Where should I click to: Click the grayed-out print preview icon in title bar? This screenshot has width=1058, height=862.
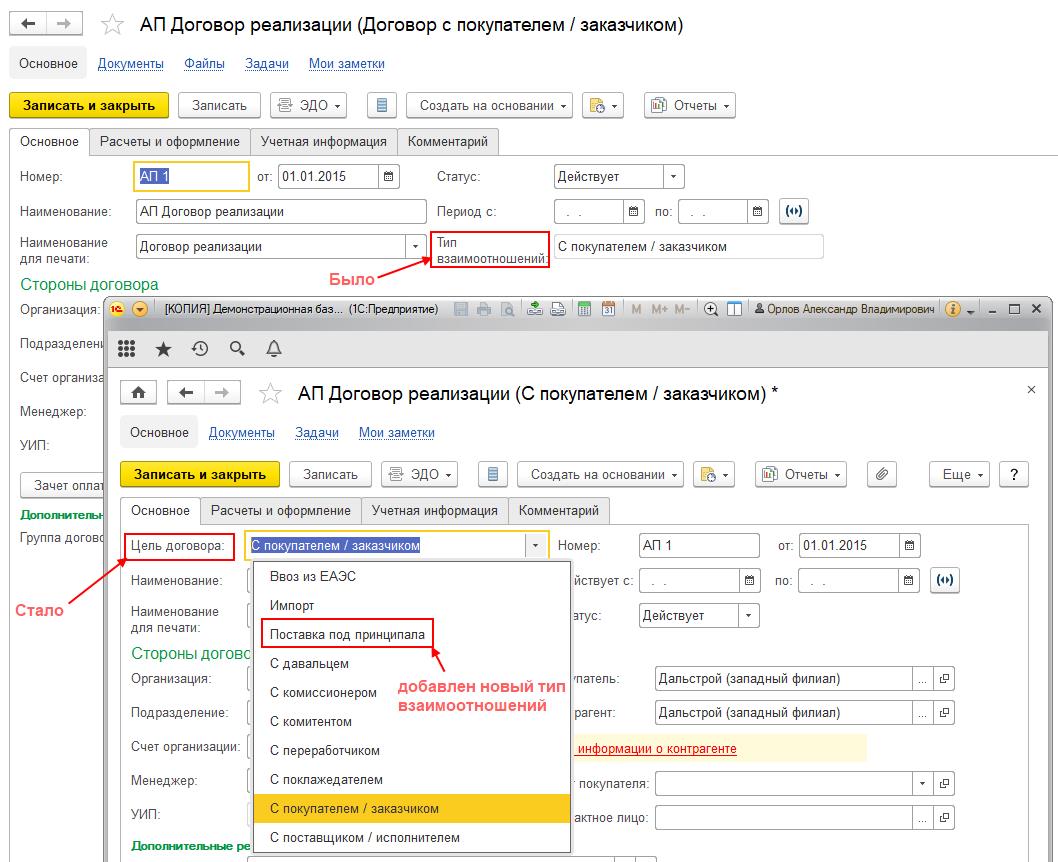click(507, 309)
